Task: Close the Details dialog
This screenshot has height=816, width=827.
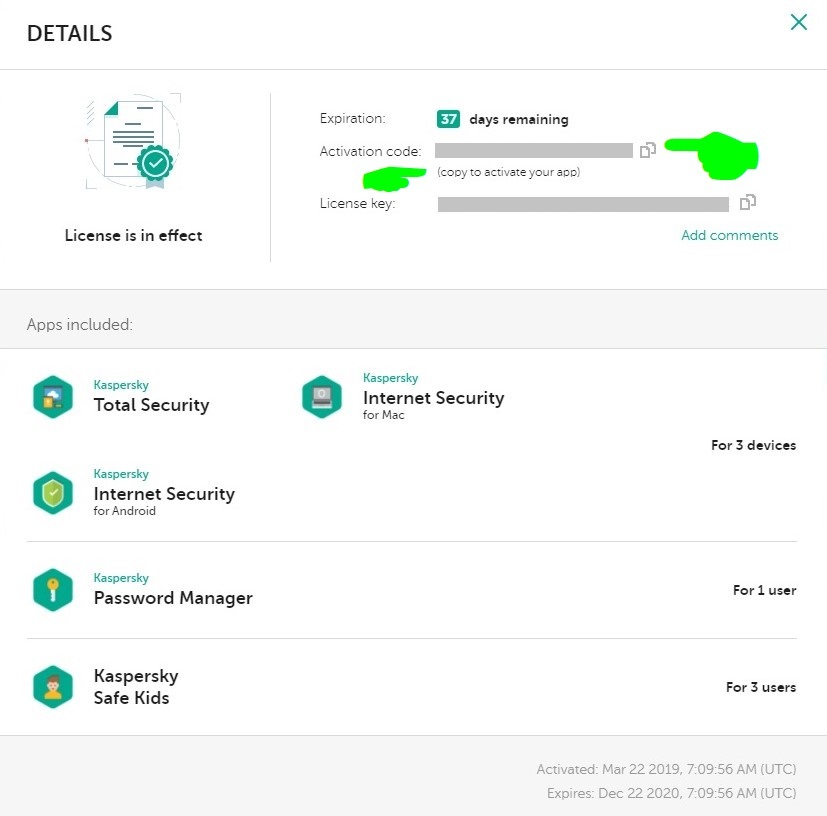Action: (798, 22)
